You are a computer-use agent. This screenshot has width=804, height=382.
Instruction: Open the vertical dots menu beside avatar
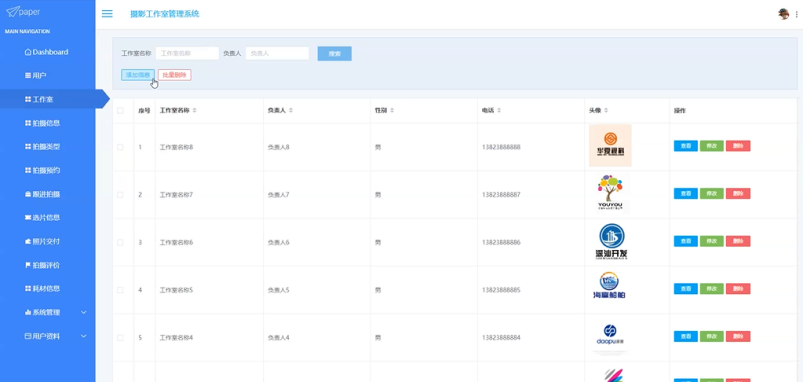click(x=796, y=14)
